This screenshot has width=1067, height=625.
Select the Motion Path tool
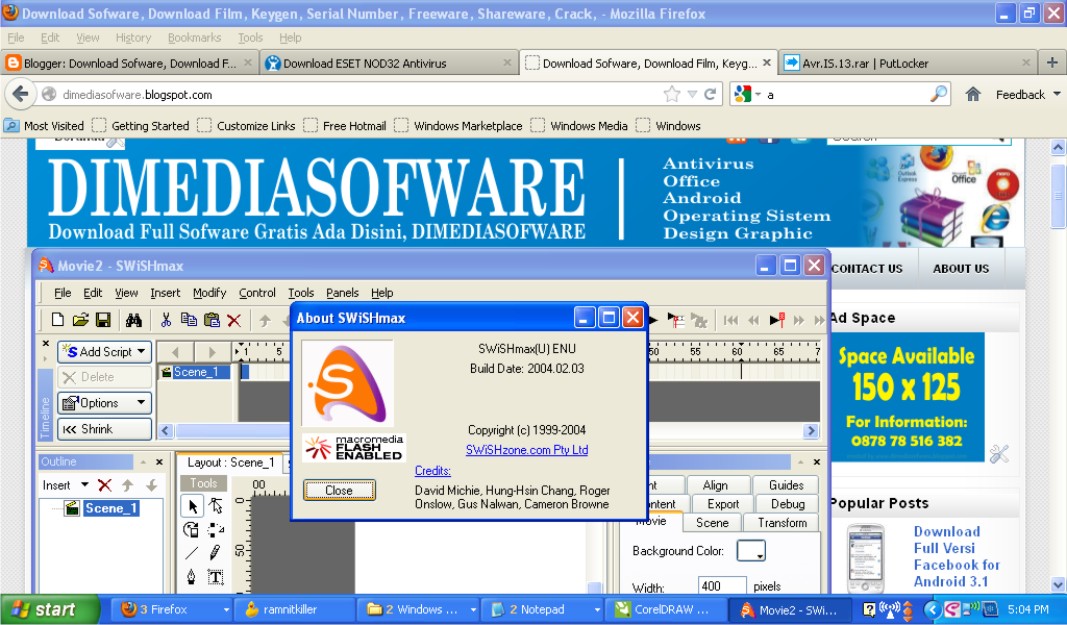point(216,530)
